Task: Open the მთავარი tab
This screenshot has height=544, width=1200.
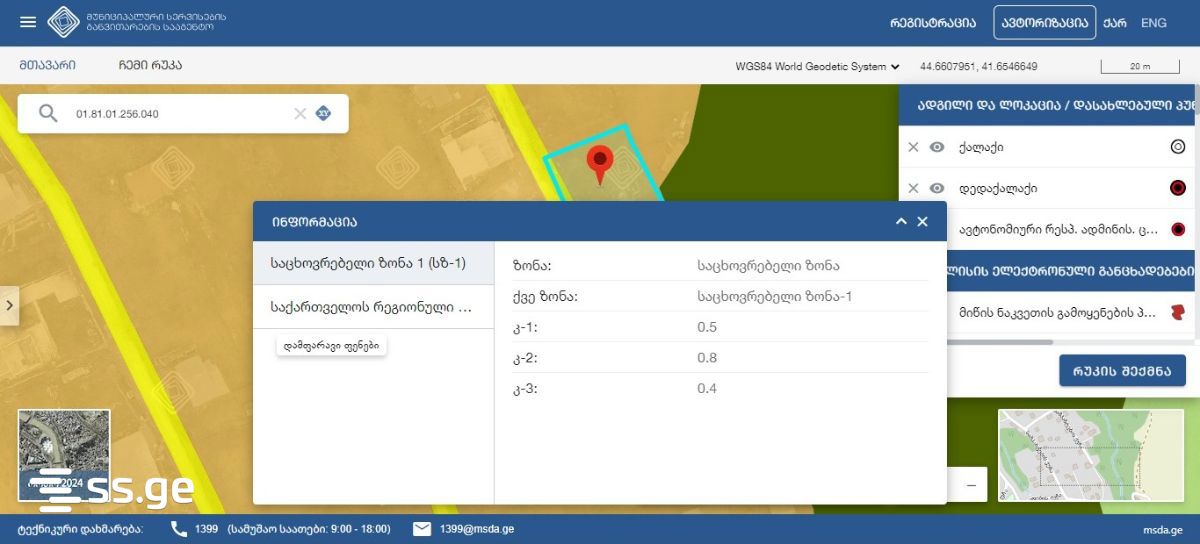Action: pyautogui.click(x=46, y=65)
